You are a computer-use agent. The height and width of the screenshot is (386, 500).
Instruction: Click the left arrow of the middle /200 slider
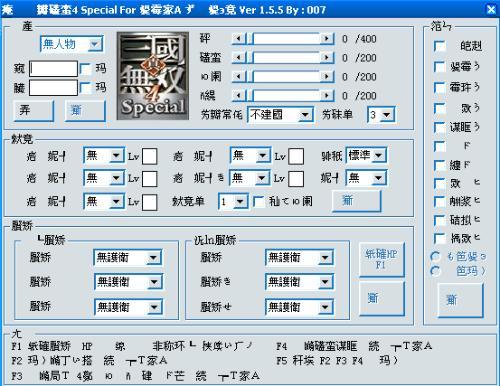pyautogui.click(x=239, y=77)
